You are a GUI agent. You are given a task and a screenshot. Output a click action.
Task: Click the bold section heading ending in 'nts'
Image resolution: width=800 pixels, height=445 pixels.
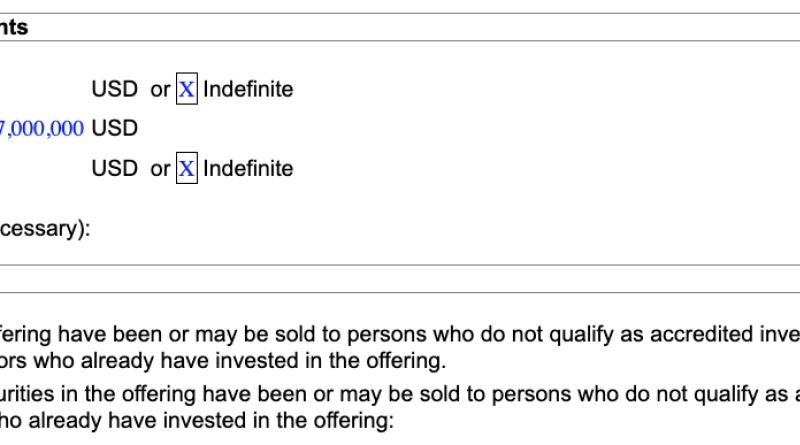(14, 27)
